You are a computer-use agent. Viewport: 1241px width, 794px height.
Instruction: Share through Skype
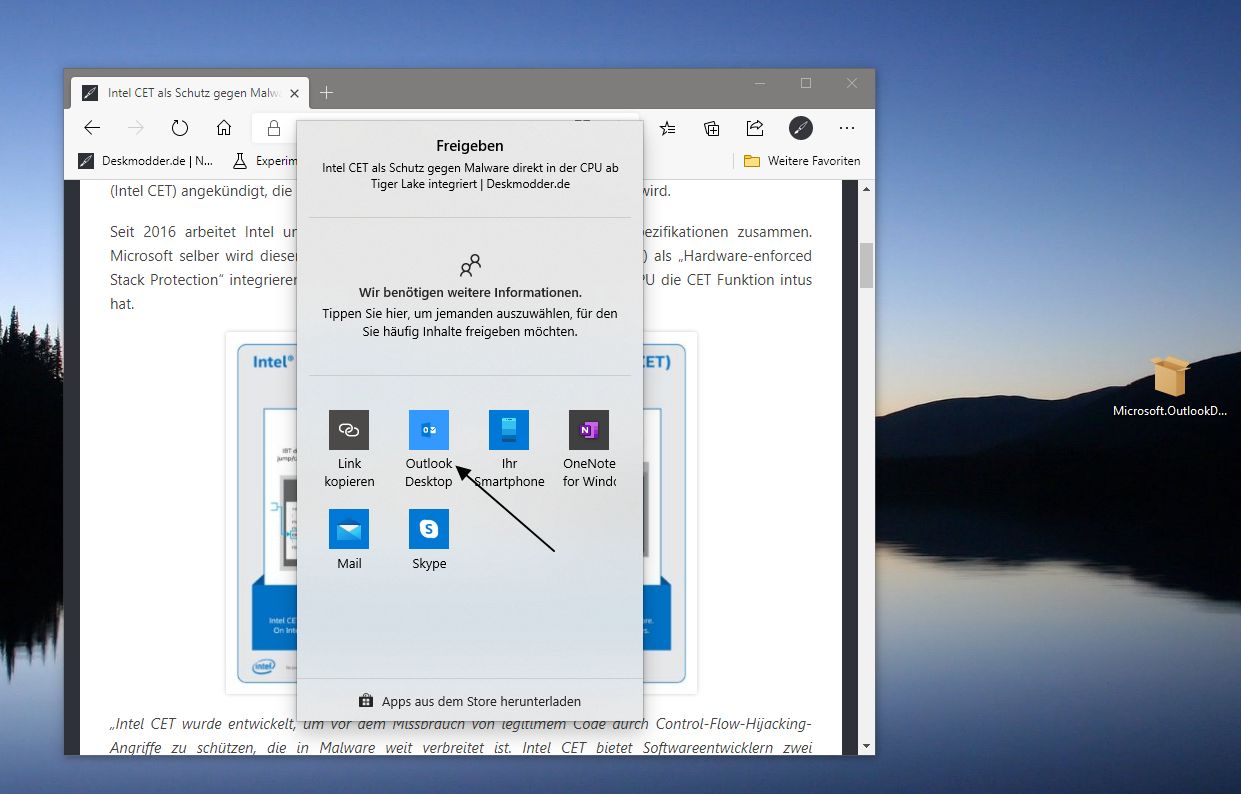click(429, 540)
